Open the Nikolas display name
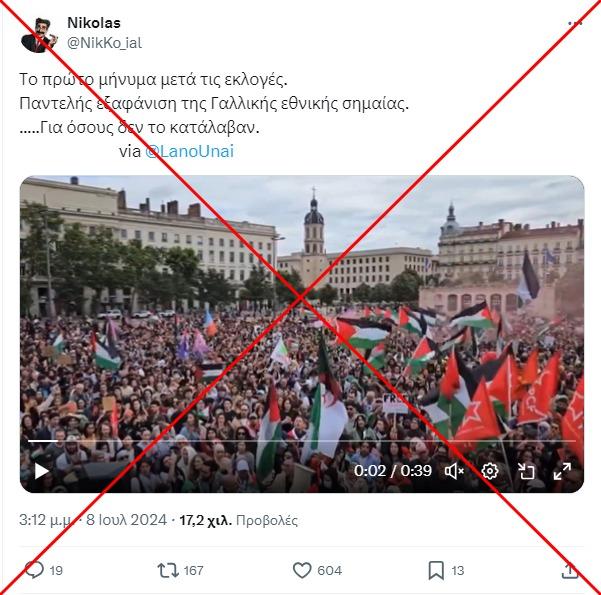This screenshot has height=595, width=601. click(x=94, y=23)
